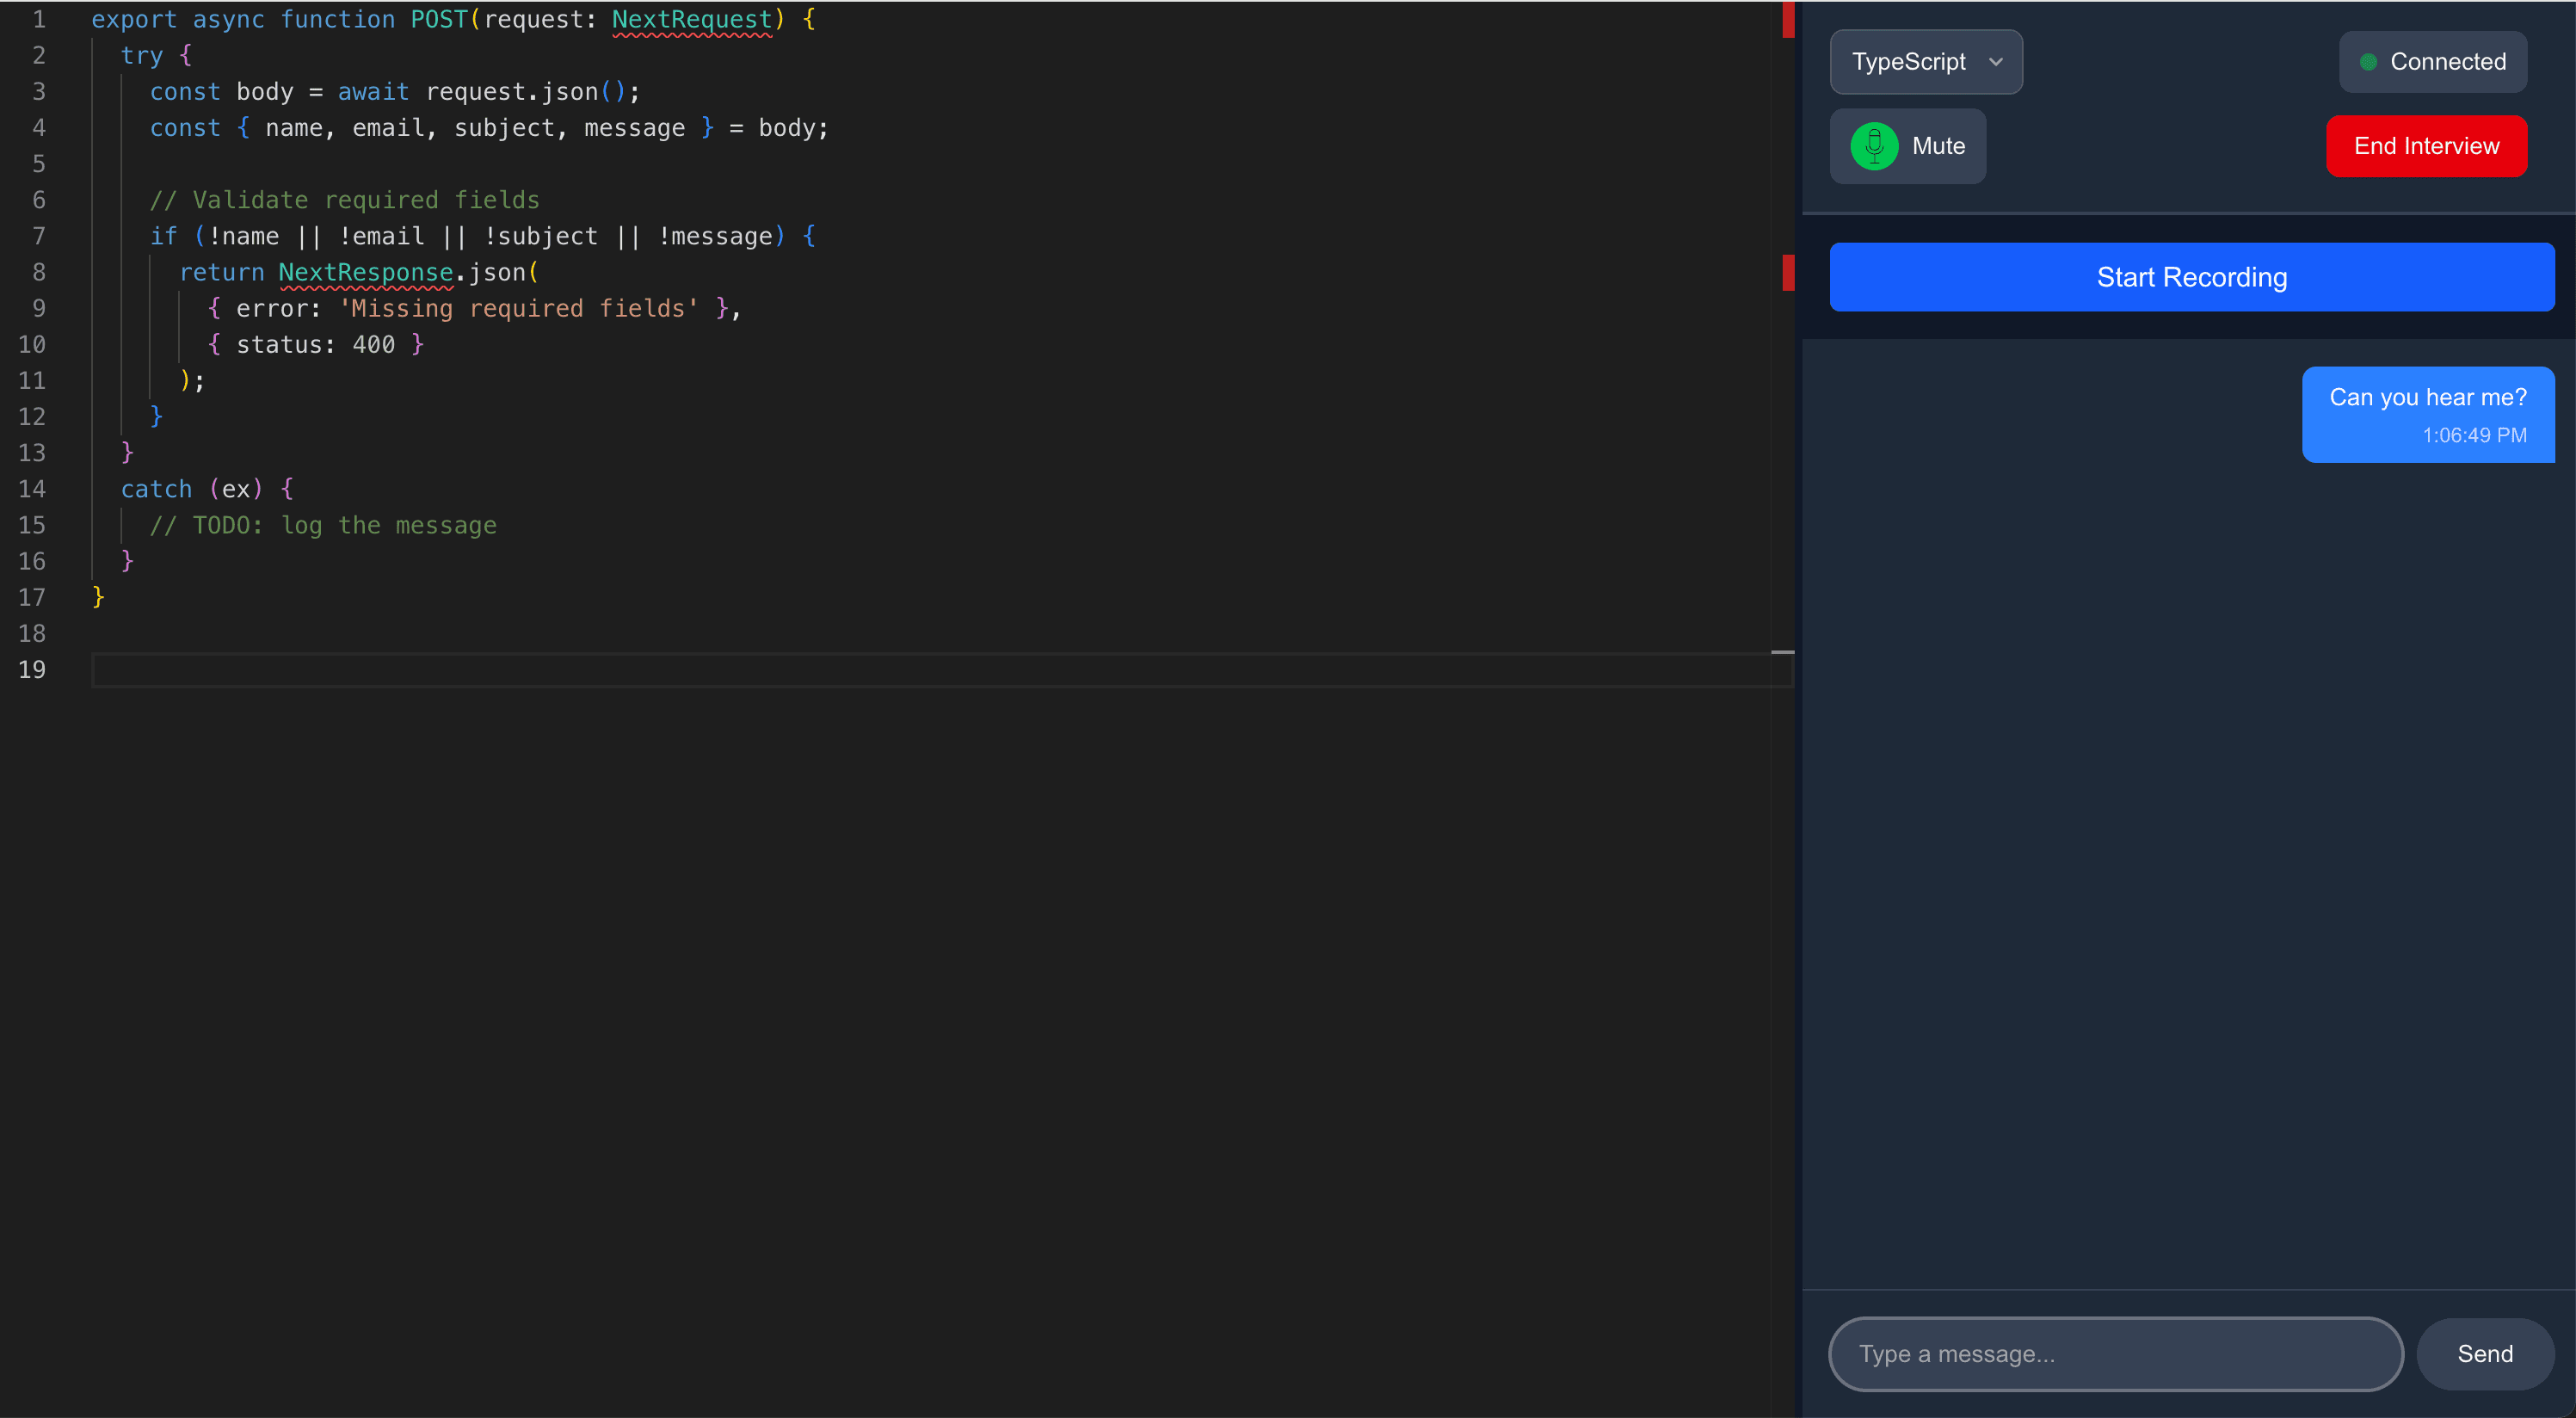Click the Send button

(2486, 1354)
